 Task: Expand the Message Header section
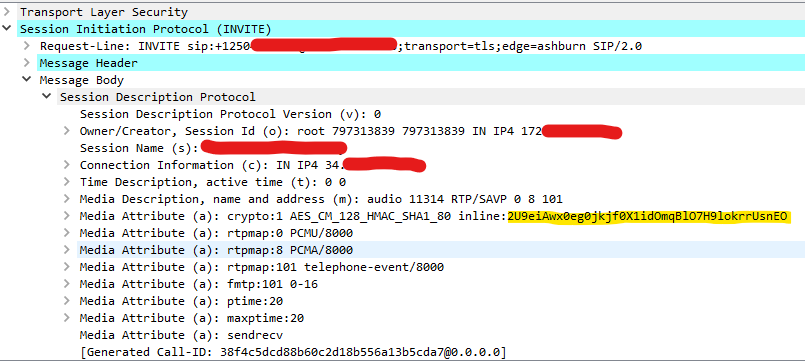[x=27, y=63]
